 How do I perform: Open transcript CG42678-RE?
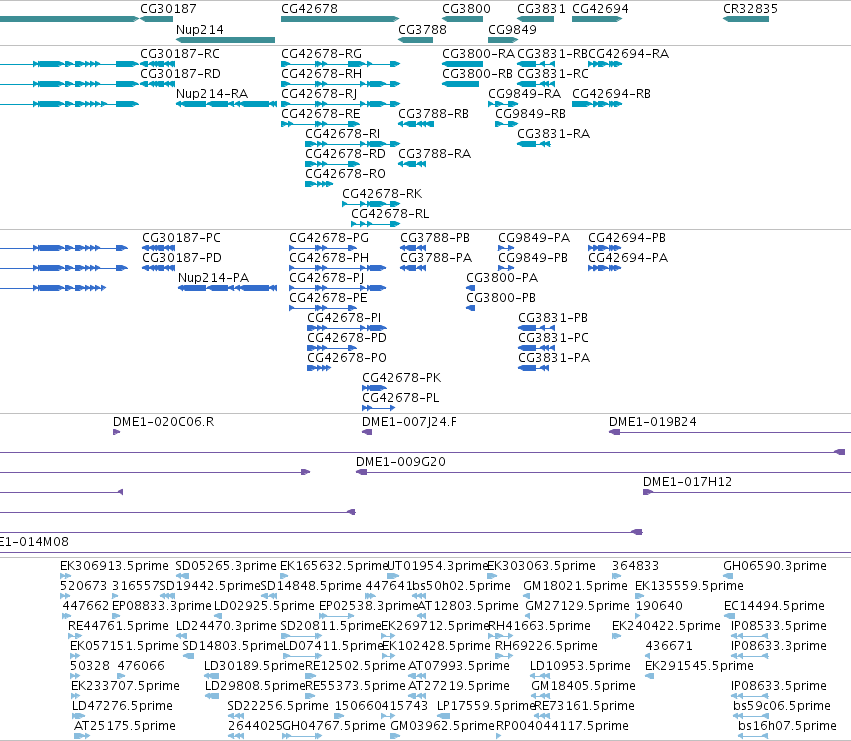coord(320,114)
